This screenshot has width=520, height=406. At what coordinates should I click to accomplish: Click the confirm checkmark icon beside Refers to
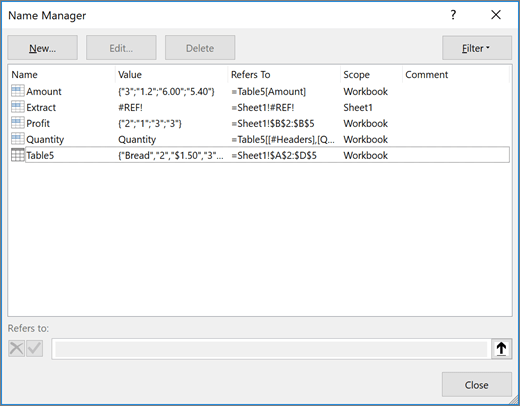pos(35,349)
